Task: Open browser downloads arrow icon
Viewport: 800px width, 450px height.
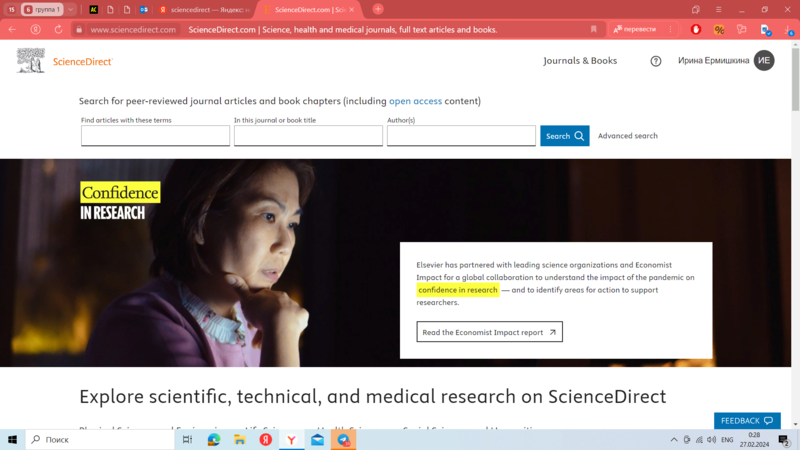Action: 788,30
